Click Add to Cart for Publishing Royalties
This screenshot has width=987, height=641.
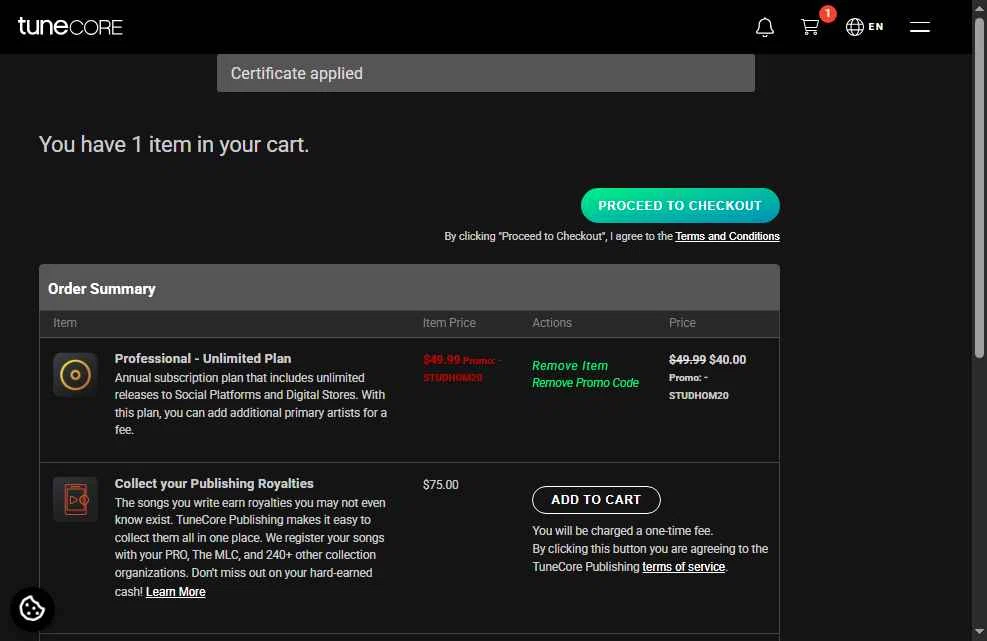tap(596, 500)
